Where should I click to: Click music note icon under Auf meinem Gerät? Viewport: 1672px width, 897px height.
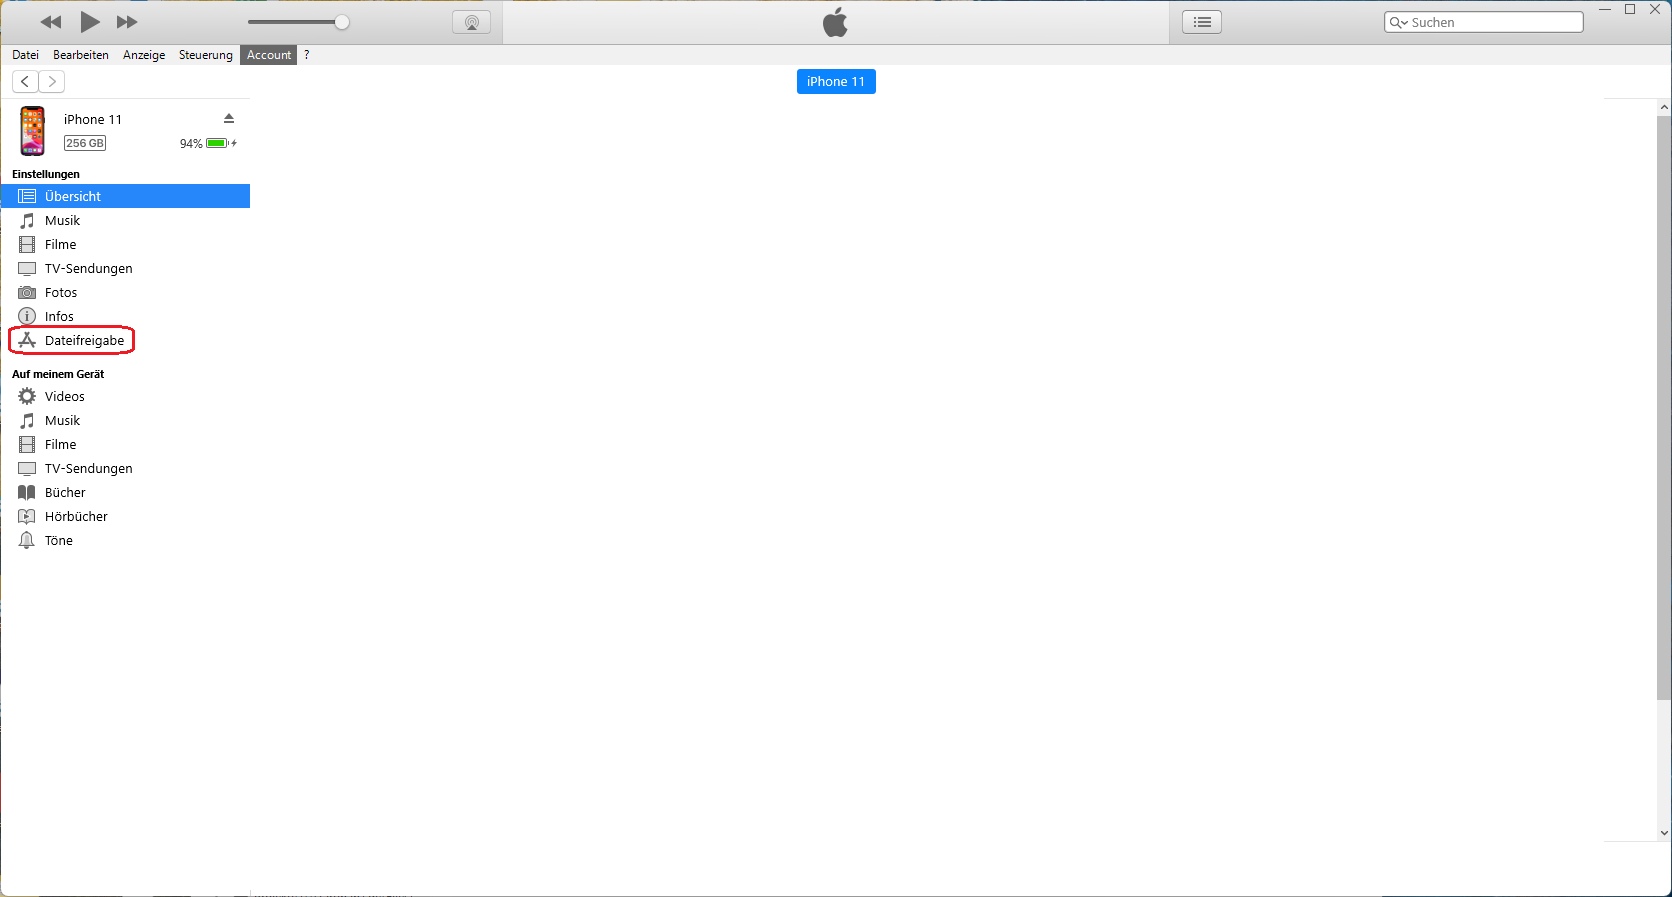pyautogui.click(x=27, y=420)
